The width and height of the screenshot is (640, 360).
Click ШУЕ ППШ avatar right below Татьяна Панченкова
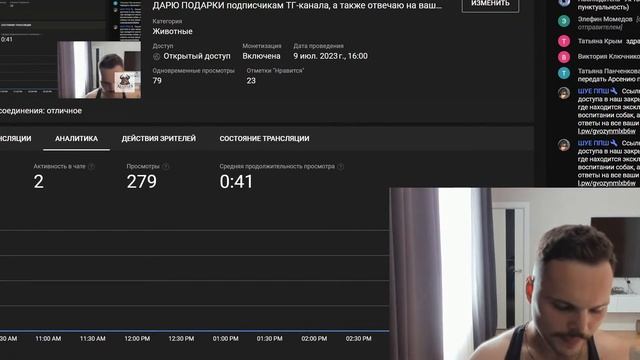click(x=564, y=93)
